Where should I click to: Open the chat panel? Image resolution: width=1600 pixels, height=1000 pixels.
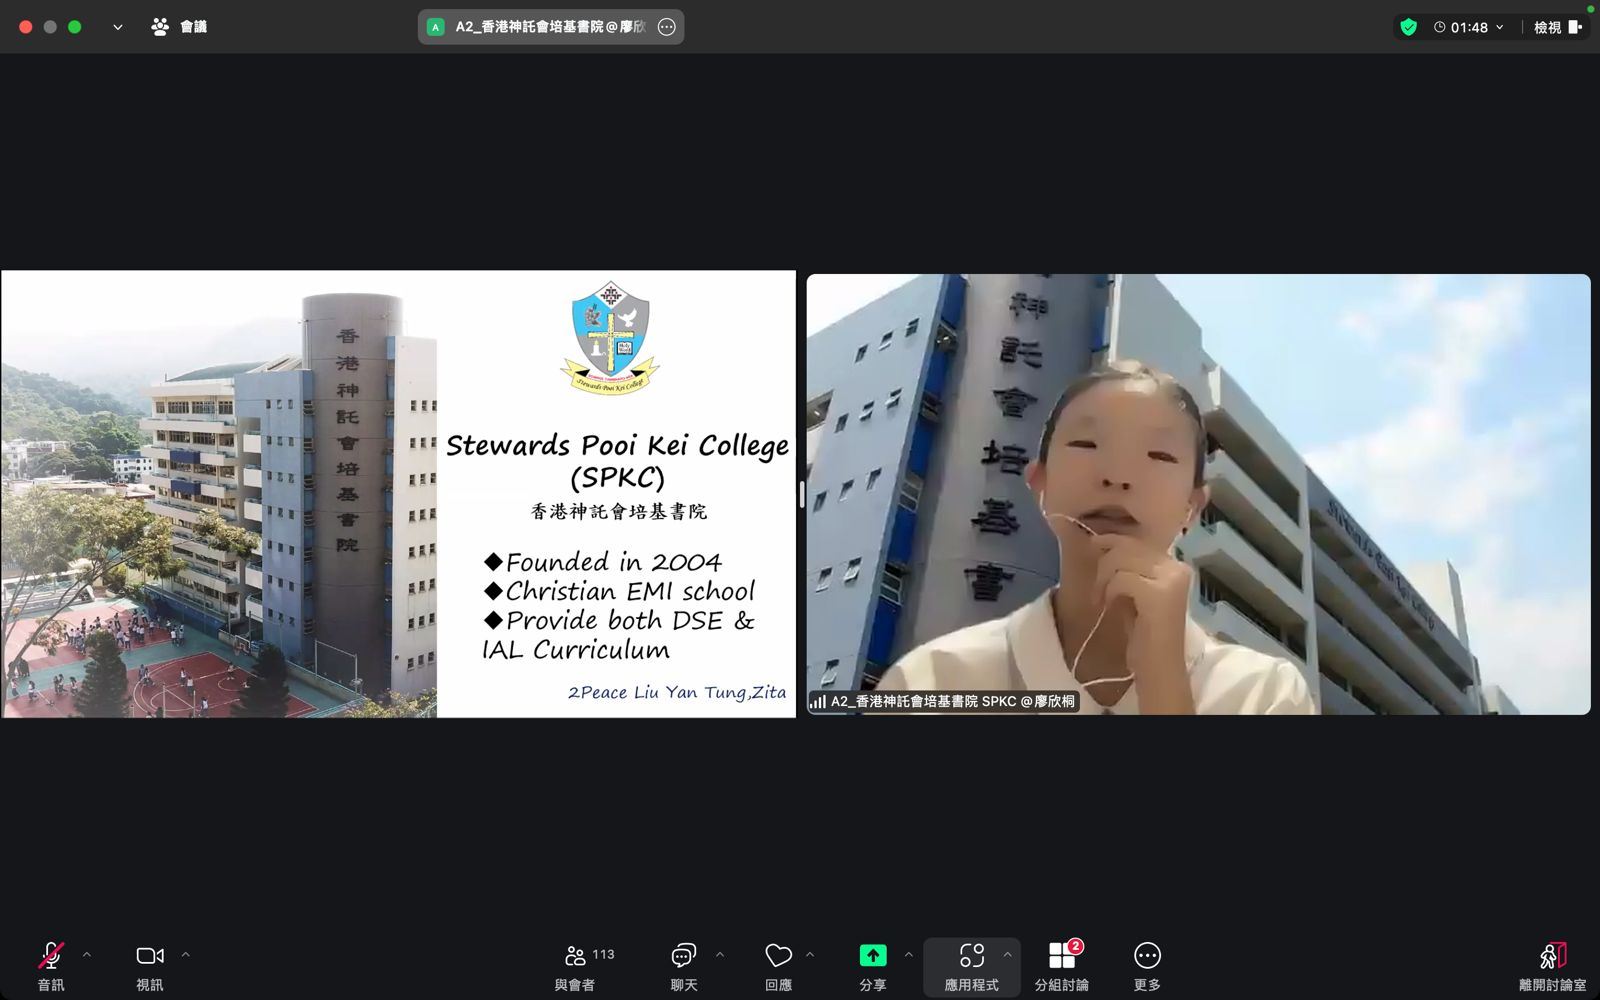(684, 966)
